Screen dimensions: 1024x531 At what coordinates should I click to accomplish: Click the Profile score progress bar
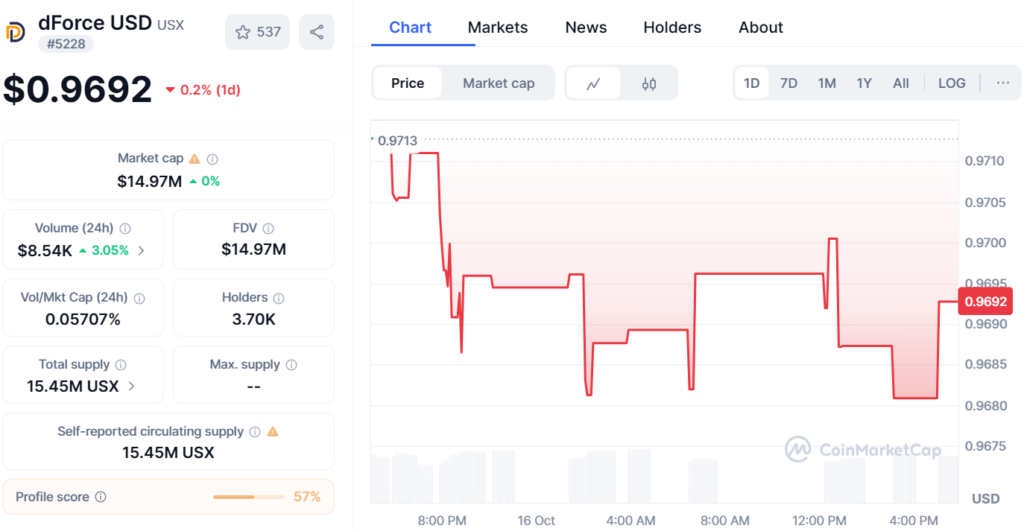coord(248,497)
